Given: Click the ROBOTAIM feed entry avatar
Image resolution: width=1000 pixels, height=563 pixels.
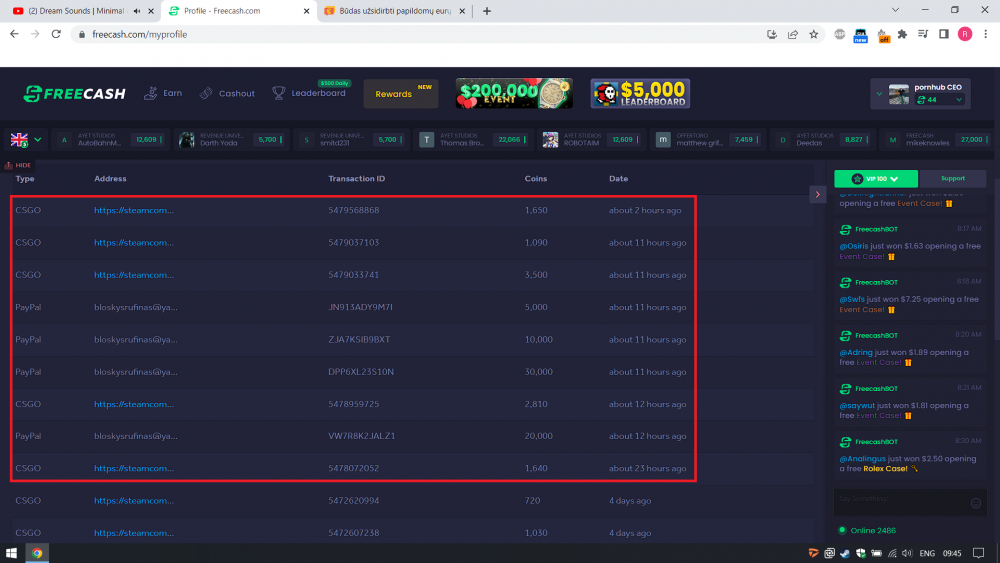Looking at the screenshot, I should (x=550, y=140).
